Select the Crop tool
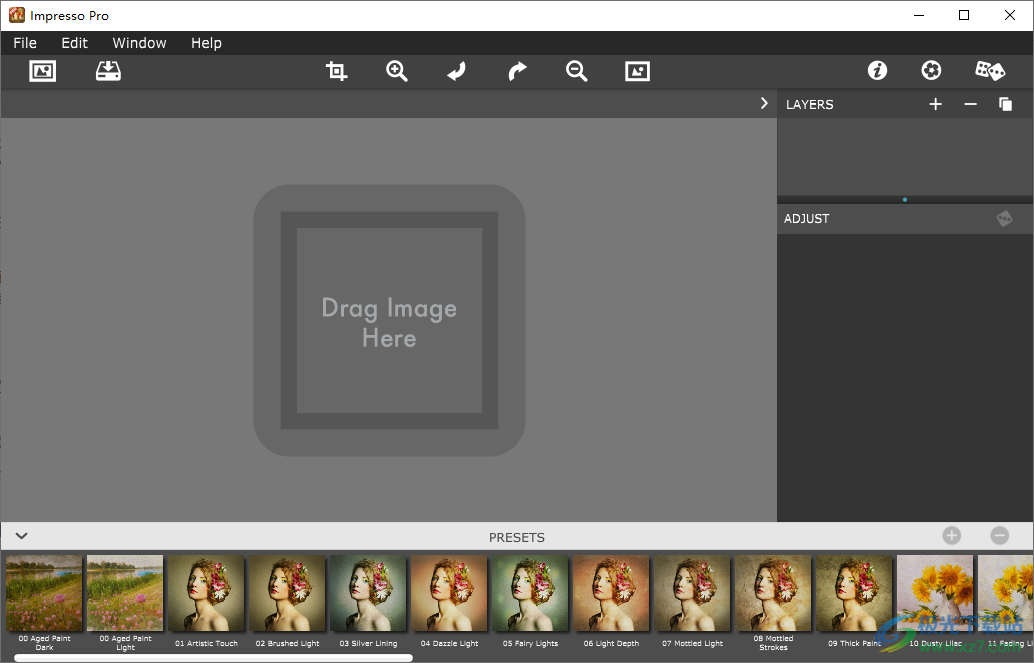Screen dimensions: 1034x663 (x=337, y=71)
